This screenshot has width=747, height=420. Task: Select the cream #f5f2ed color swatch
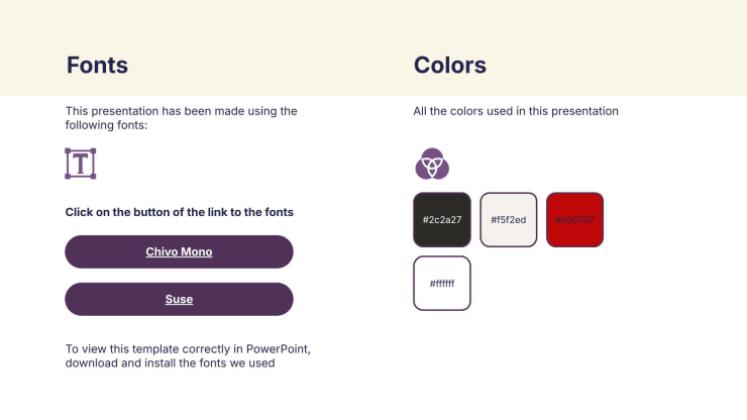click(x=508, y=219)
